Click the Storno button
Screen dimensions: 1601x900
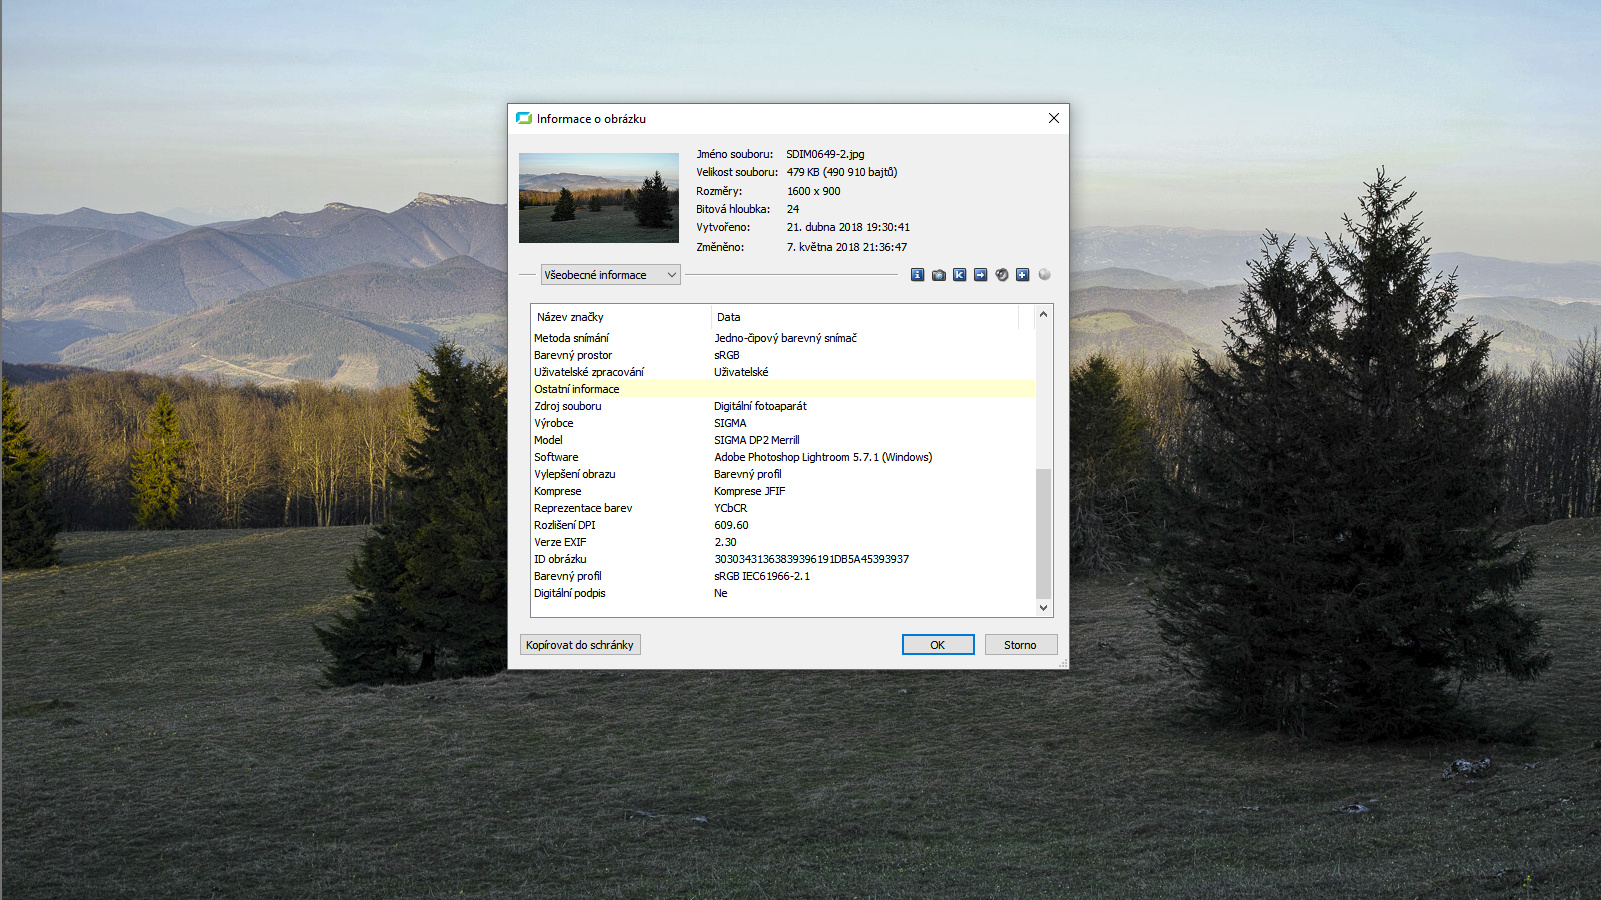click(x=1020, y=645)
